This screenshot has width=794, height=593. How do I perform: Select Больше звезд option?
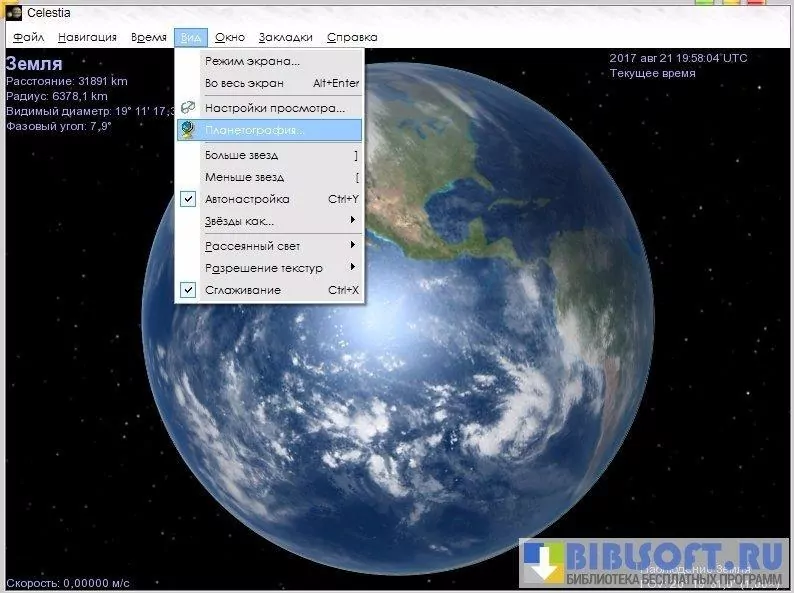(x=241, y=156)
